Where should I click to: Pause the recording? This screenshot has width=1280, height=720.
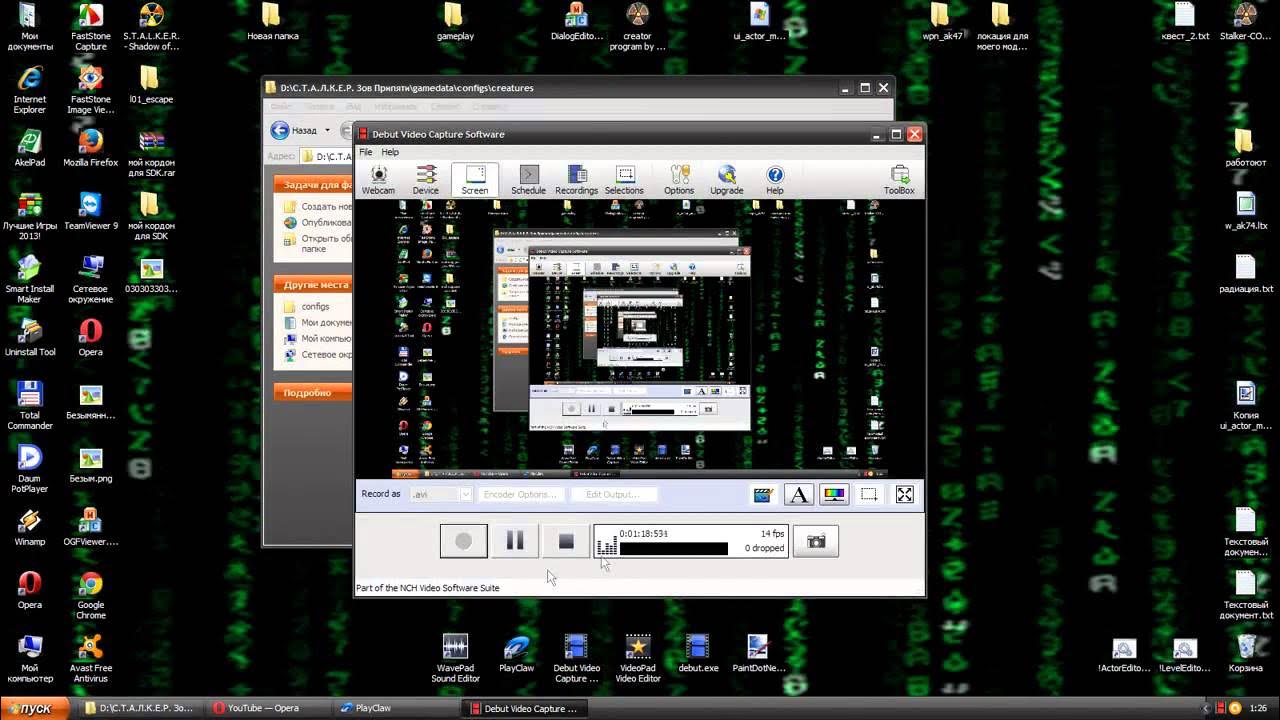[515, 541]
